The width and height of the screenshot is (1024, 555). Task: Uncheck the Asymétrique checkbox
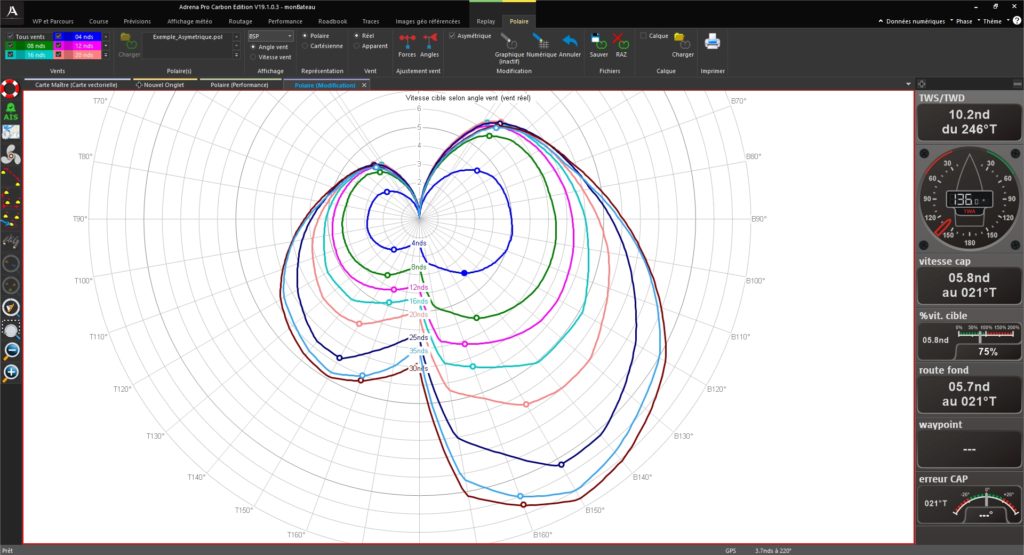452,36
